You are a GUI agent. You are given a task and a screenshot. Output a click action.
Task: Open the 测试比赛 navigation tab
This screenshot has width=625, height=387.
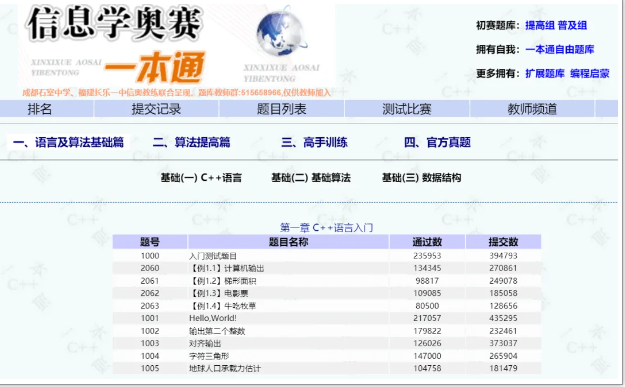(407, 109)
